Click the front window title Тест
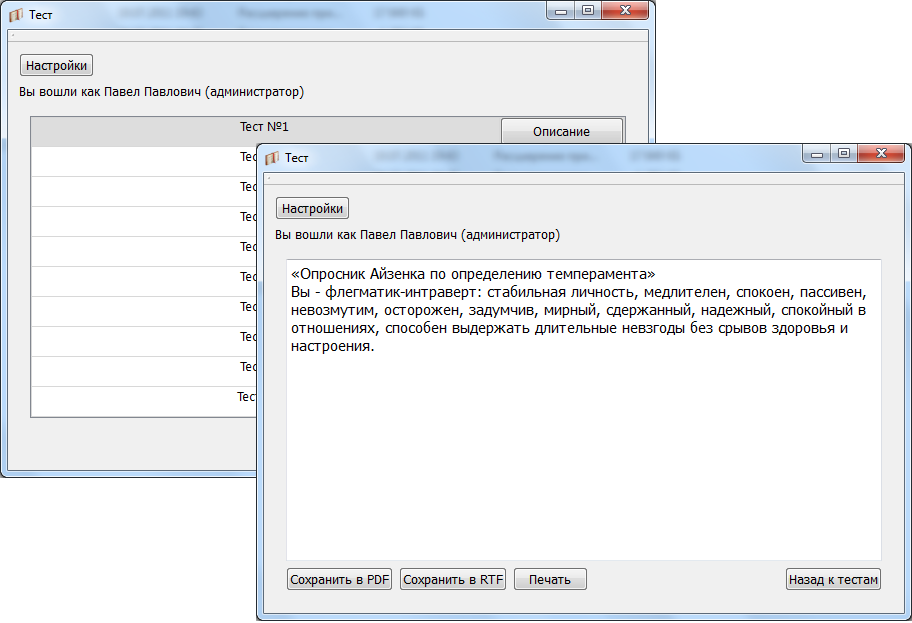The image size is (912, 623). click(297, 158)
